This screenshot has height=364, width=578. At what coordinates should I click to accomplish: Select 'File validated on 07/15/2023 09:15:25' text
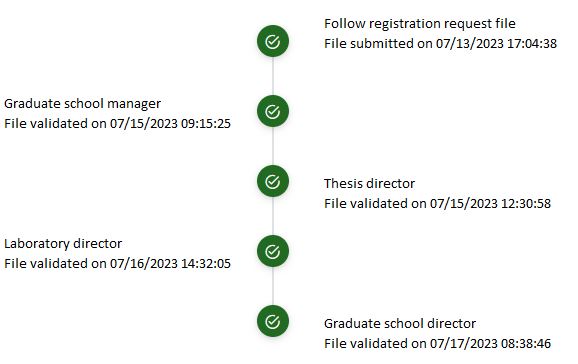click(117, 124)
